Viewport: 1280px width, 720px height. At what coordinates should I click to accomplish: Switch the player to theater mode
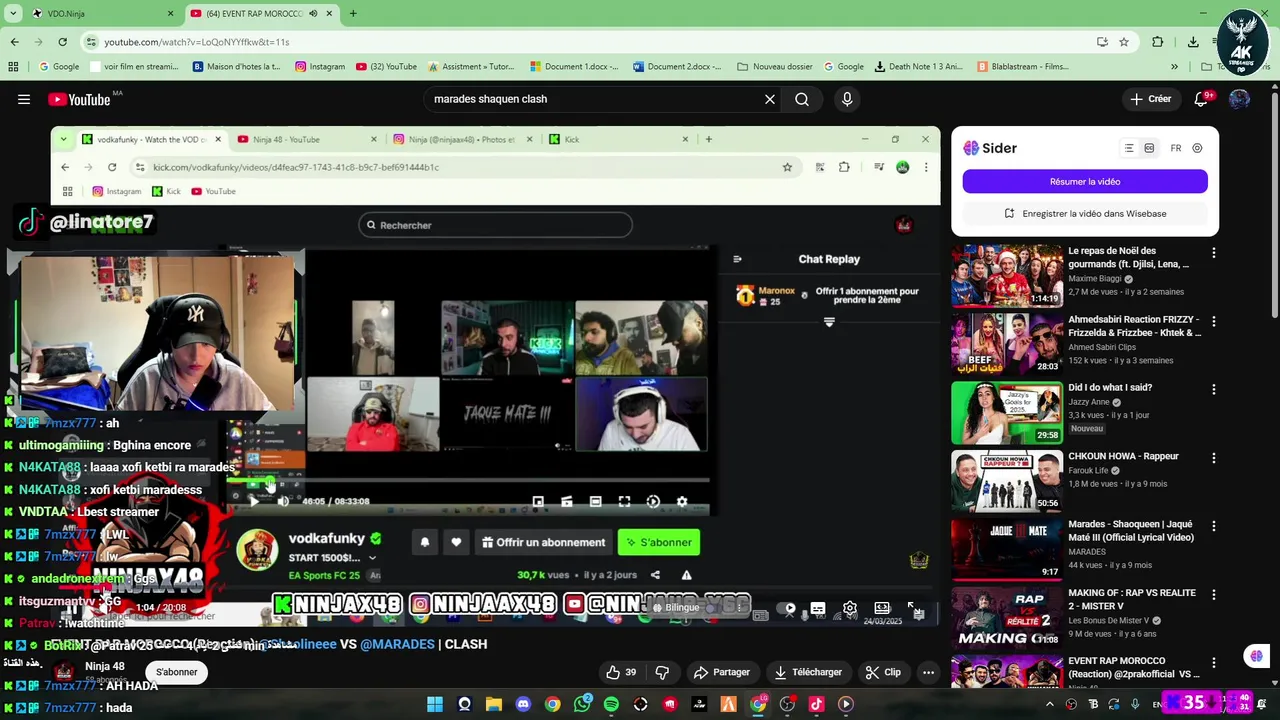coord(882,608)
